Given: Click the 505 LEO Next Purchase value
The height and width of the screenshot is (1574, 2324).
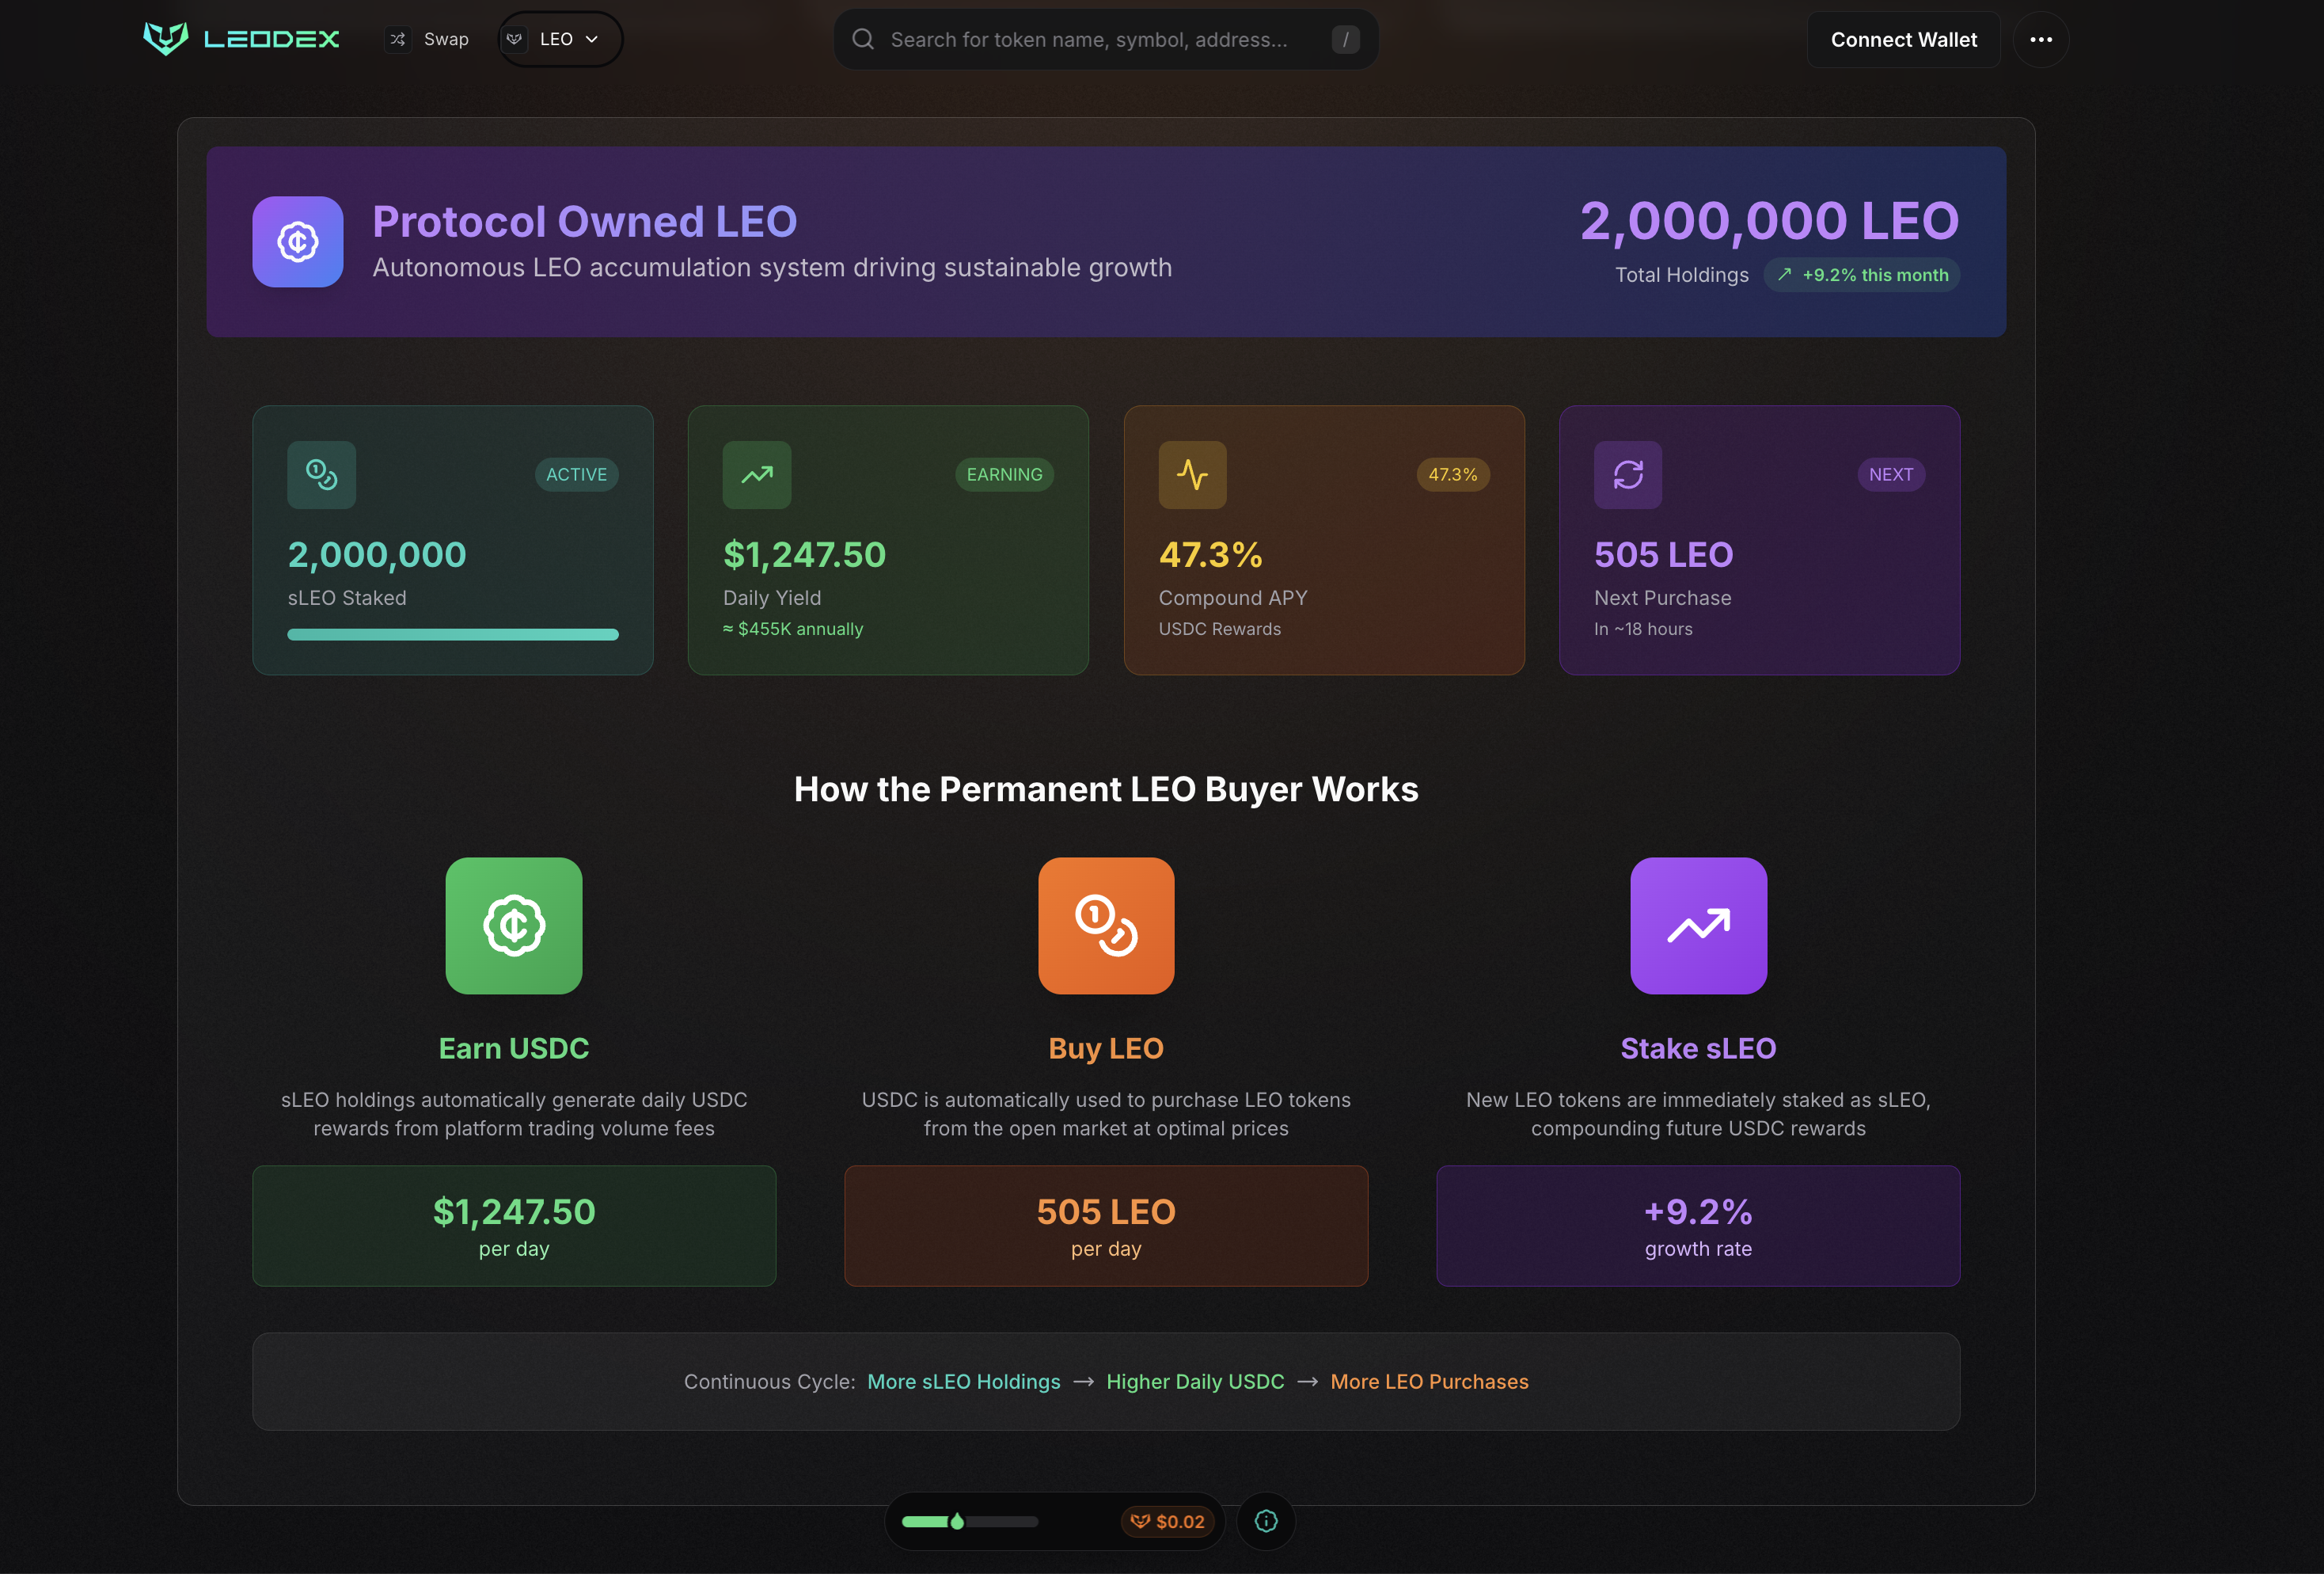Looking at the screenshot, I should [x=1663, y=555].
